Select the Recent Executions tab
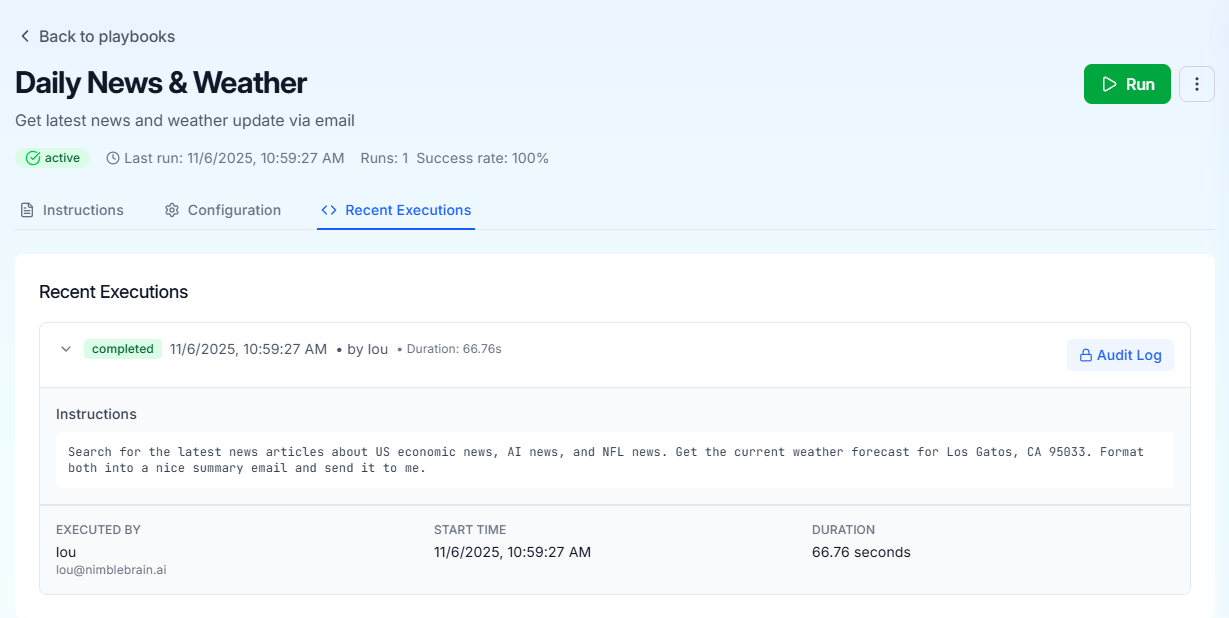 pos(396,210)
